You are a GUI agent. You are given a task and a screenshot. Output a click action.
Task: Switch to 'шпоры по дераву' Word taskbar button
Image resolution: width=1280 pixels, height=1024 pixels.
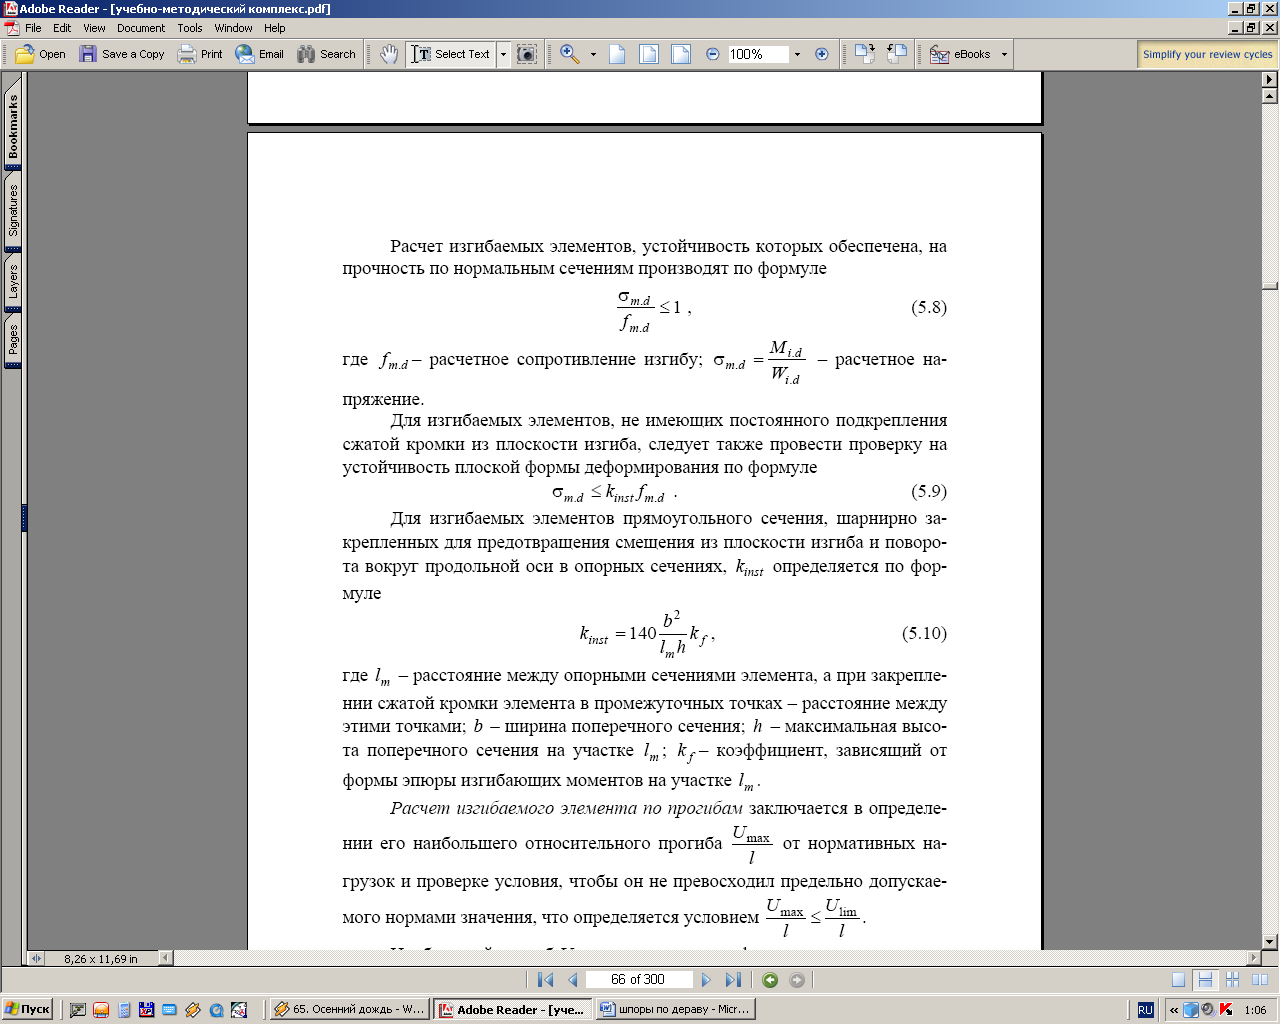(675, 1009)
